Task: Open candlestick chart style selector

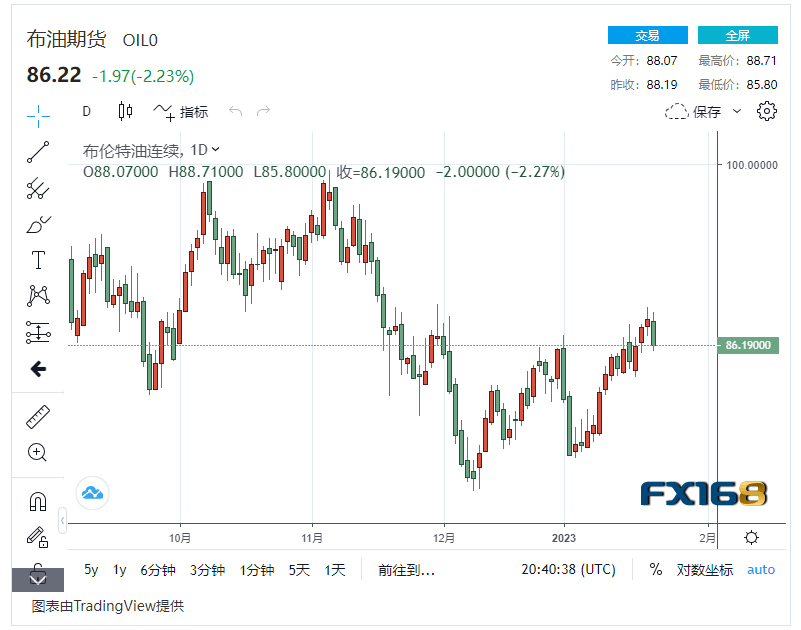Action: (x=125, y=111)
